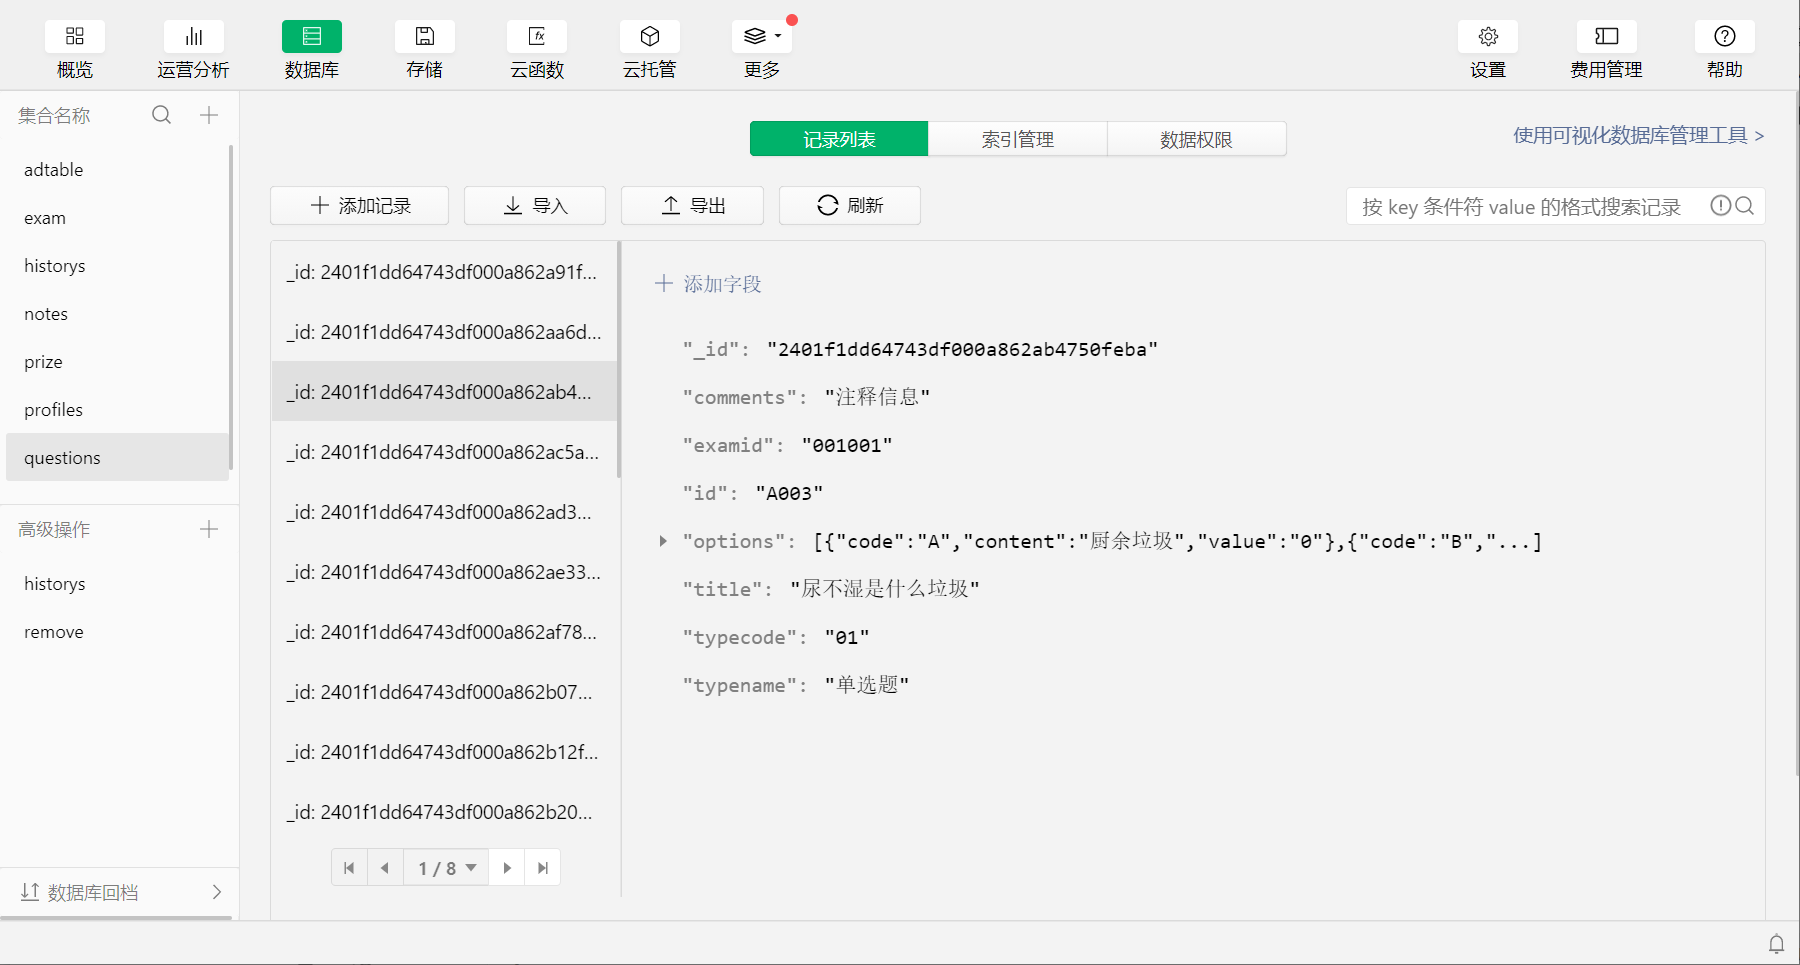1800x965 pixels.
Task: Click the key-value record search field
Action: click(x=1525, y=207)
